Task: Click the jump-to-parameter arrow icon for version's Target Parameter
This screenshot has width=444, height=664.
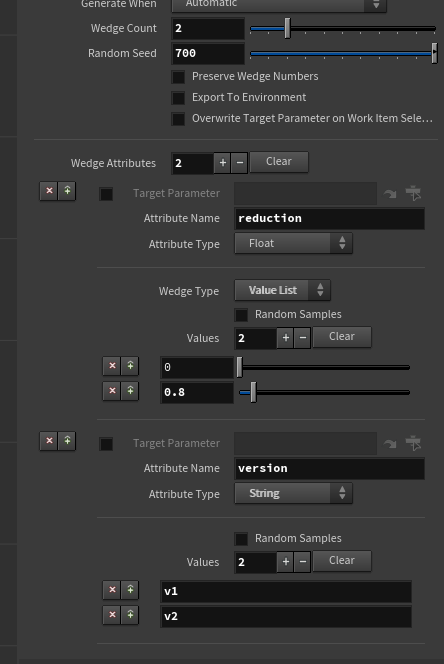Action: [x=390, y=443]
